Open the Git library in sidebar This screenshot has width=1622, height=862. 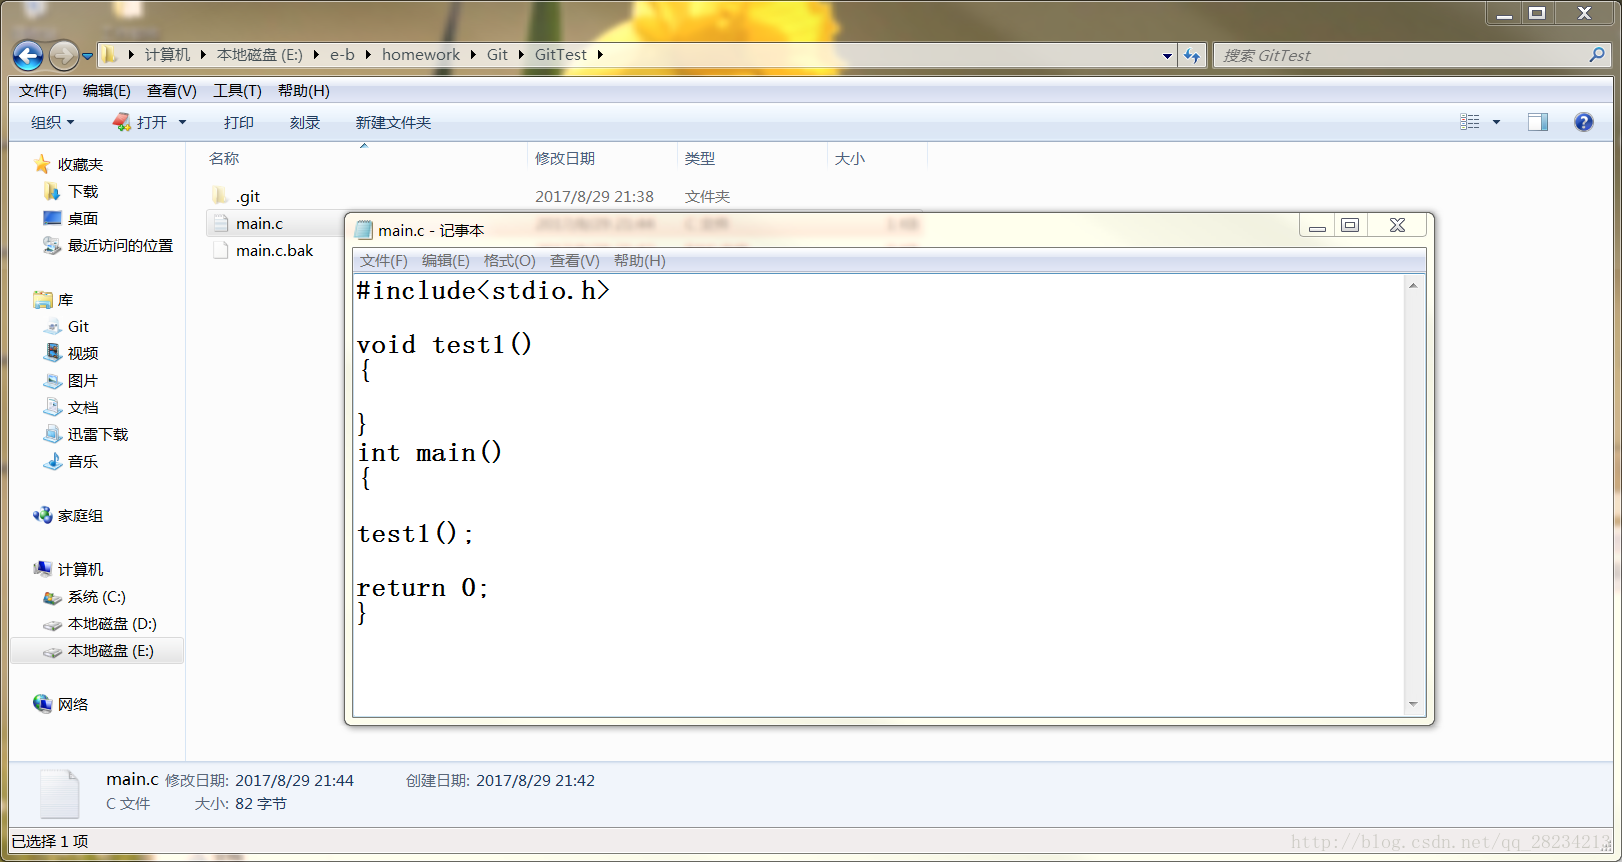coord(78,326)
